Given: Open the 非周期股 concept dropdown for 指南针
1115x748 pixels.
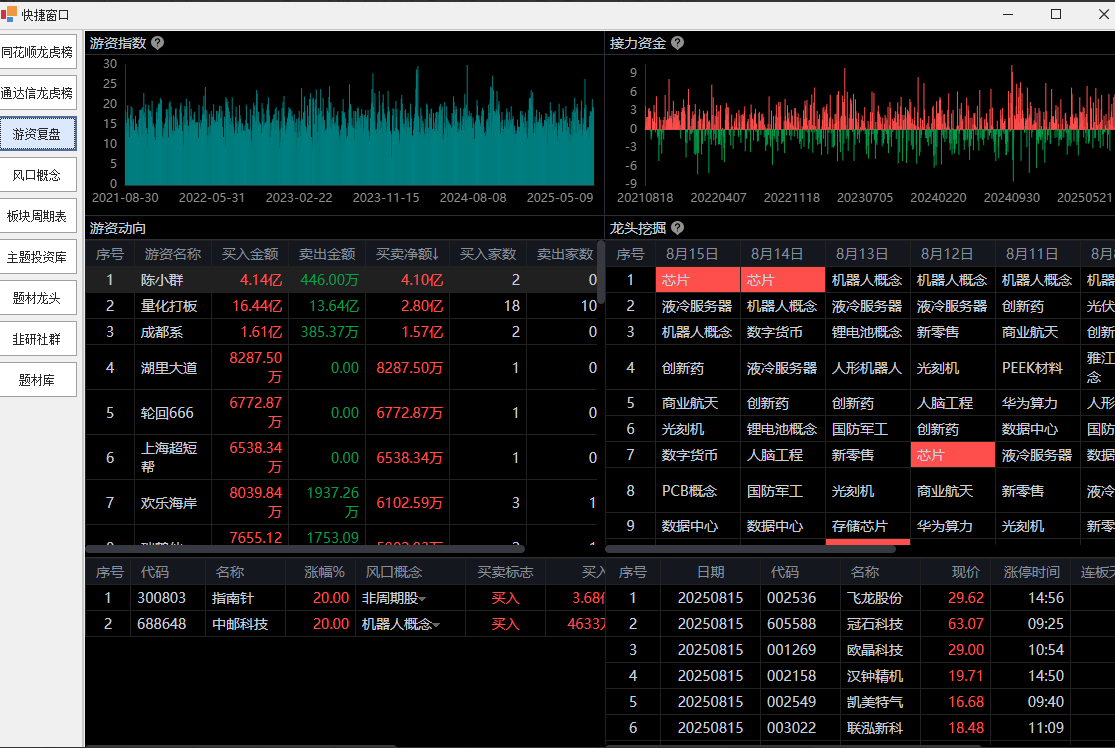Looking at the screenshot, I should tap(423, 599).
